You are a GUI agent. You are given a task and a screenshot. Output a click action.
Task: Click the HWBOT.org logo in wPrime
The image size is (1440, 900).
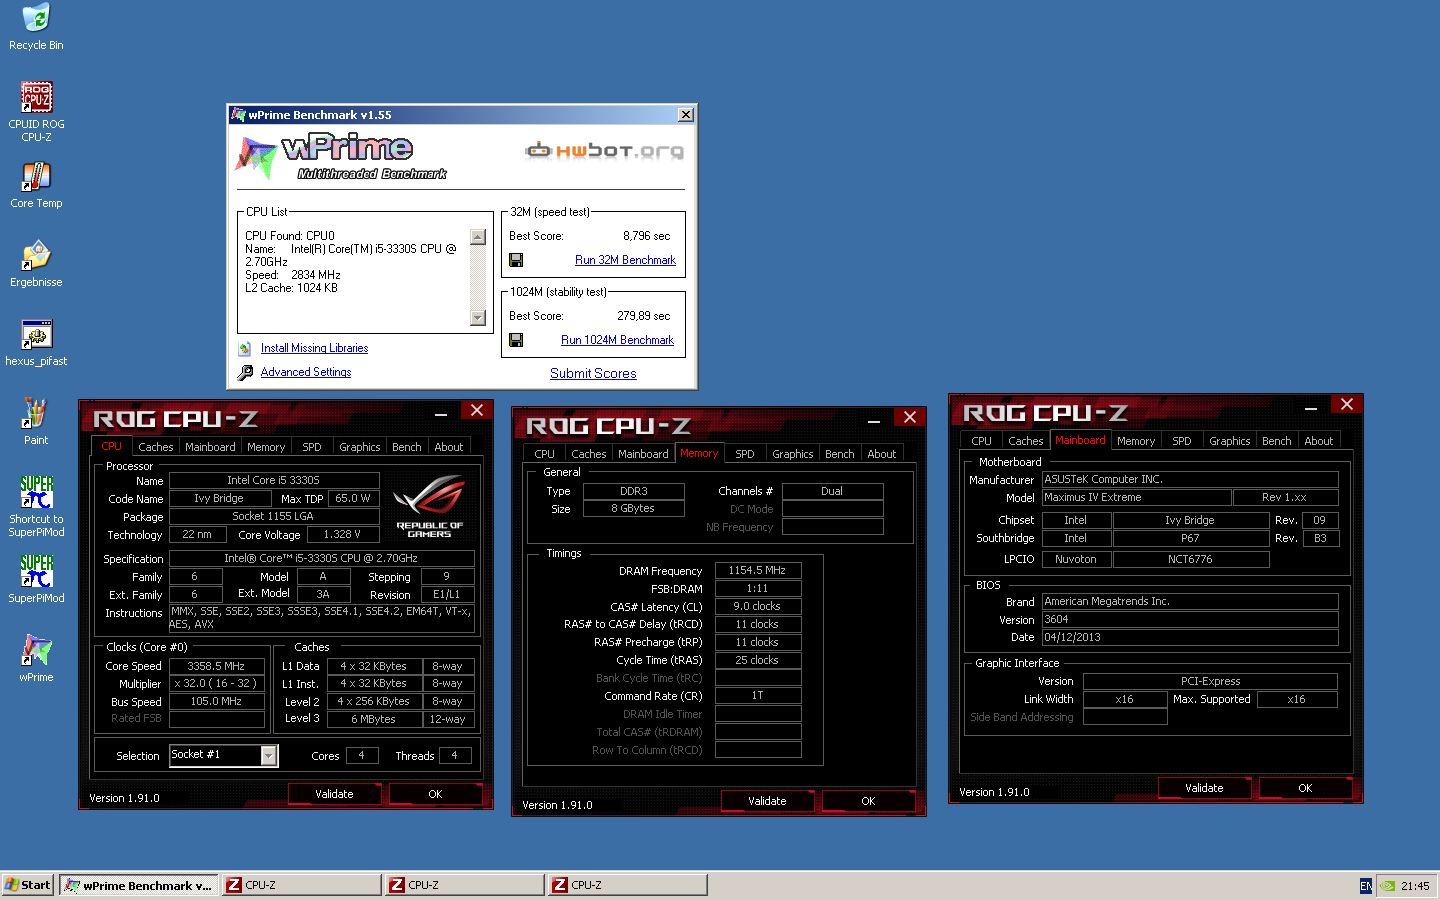(x=605, y=151)
